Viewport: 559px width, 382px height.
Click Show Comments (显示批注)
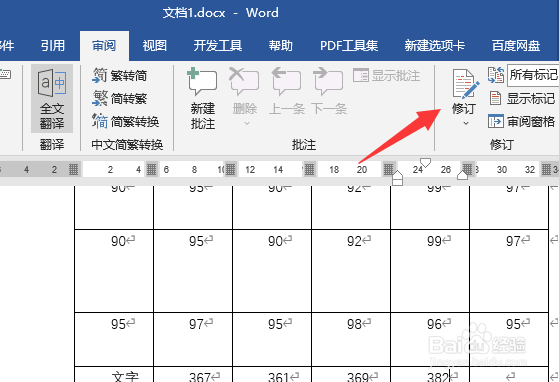click(x=386, y=76)
